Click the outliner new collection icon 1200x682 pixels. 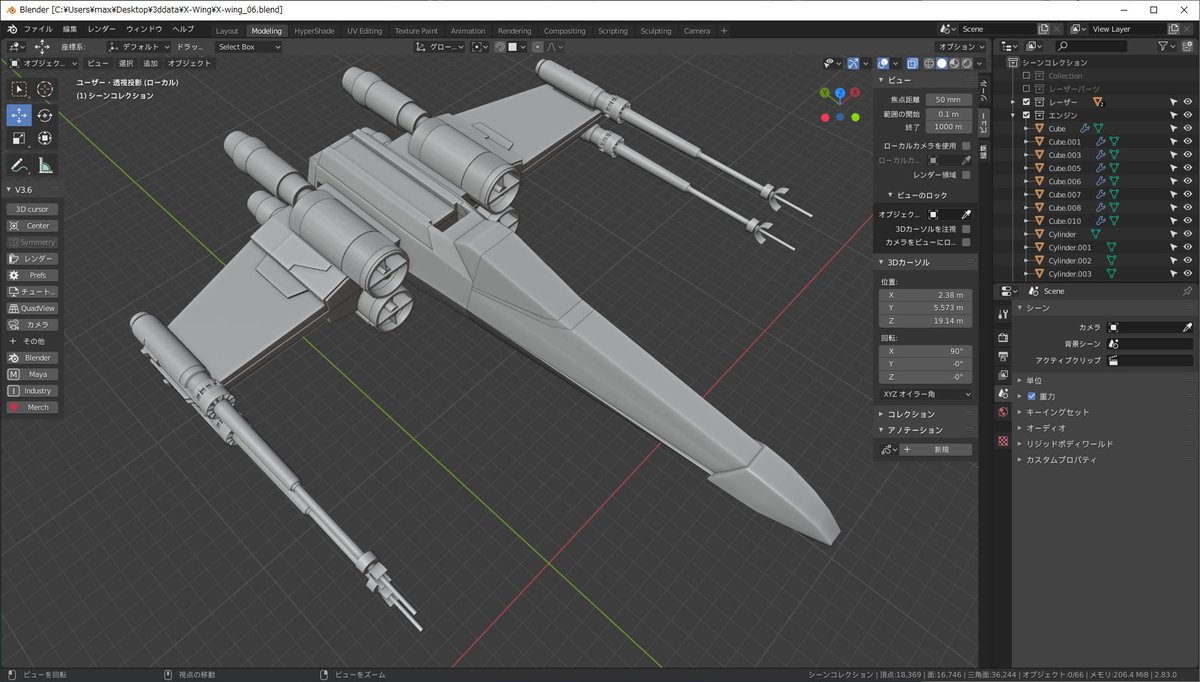1188,46
